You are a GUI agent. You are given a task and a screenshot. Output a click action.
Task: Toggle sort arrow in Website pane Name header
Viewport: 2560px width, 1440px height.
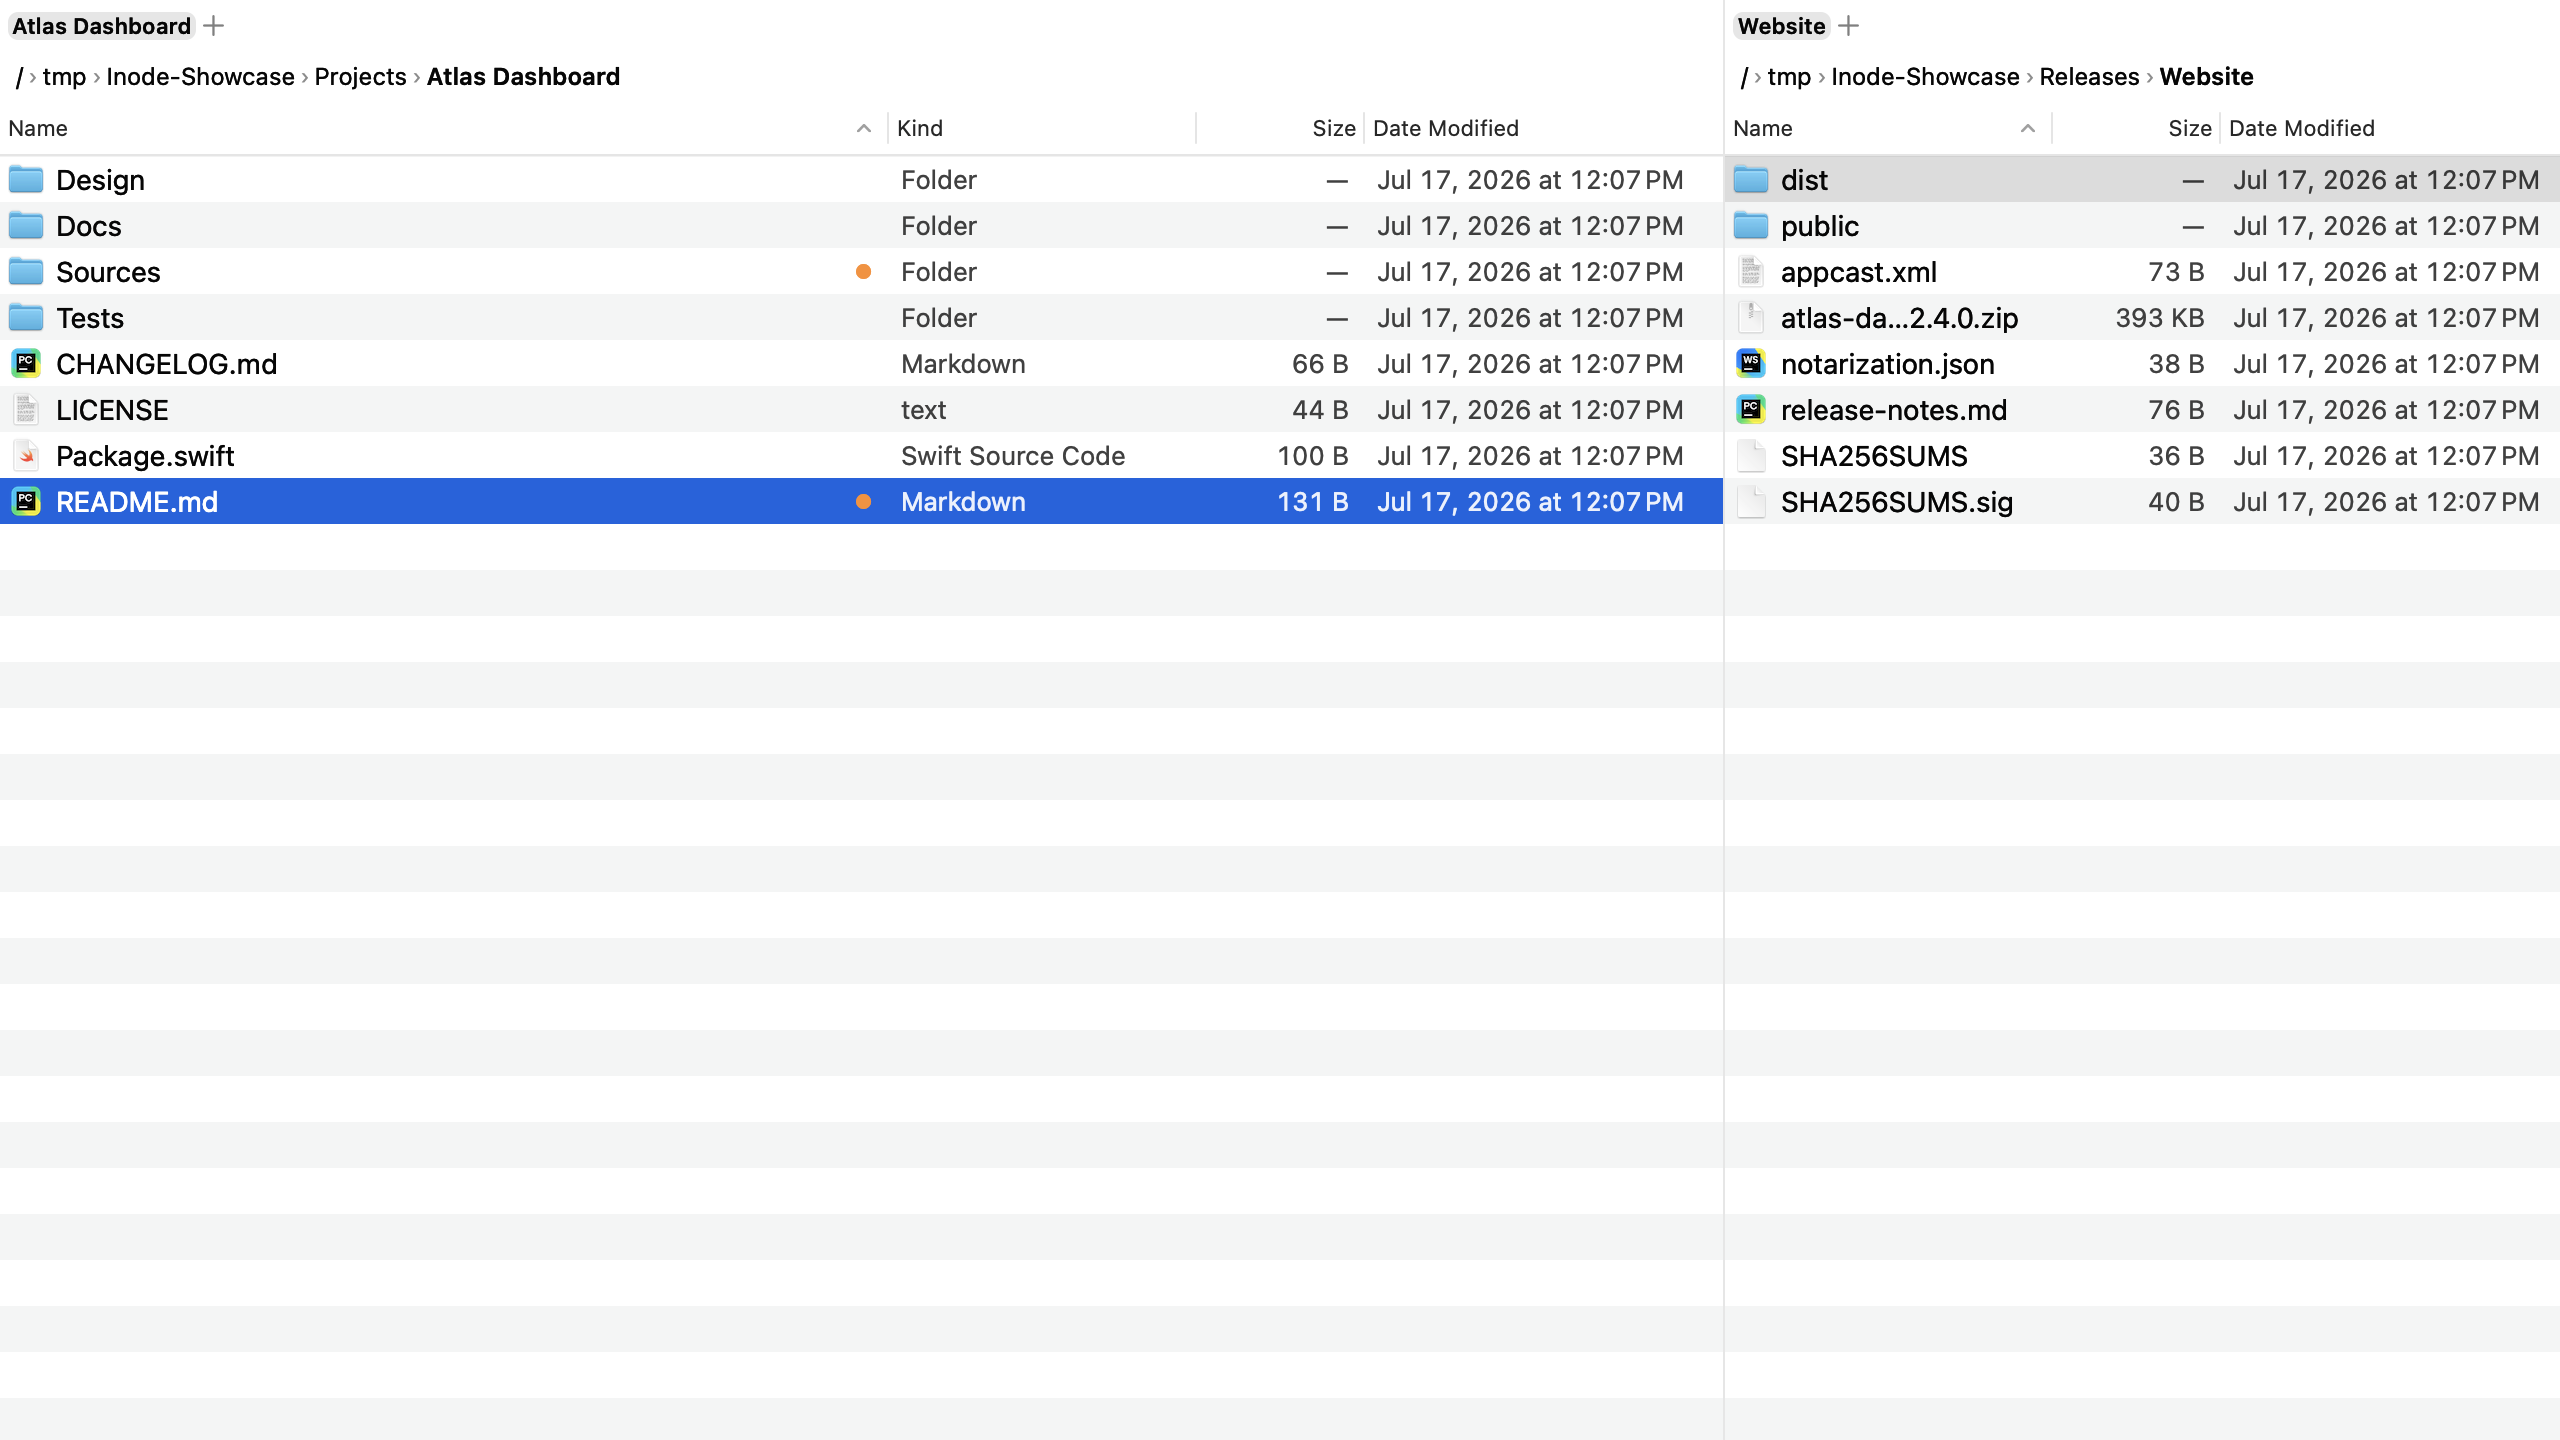point(2028,128)
